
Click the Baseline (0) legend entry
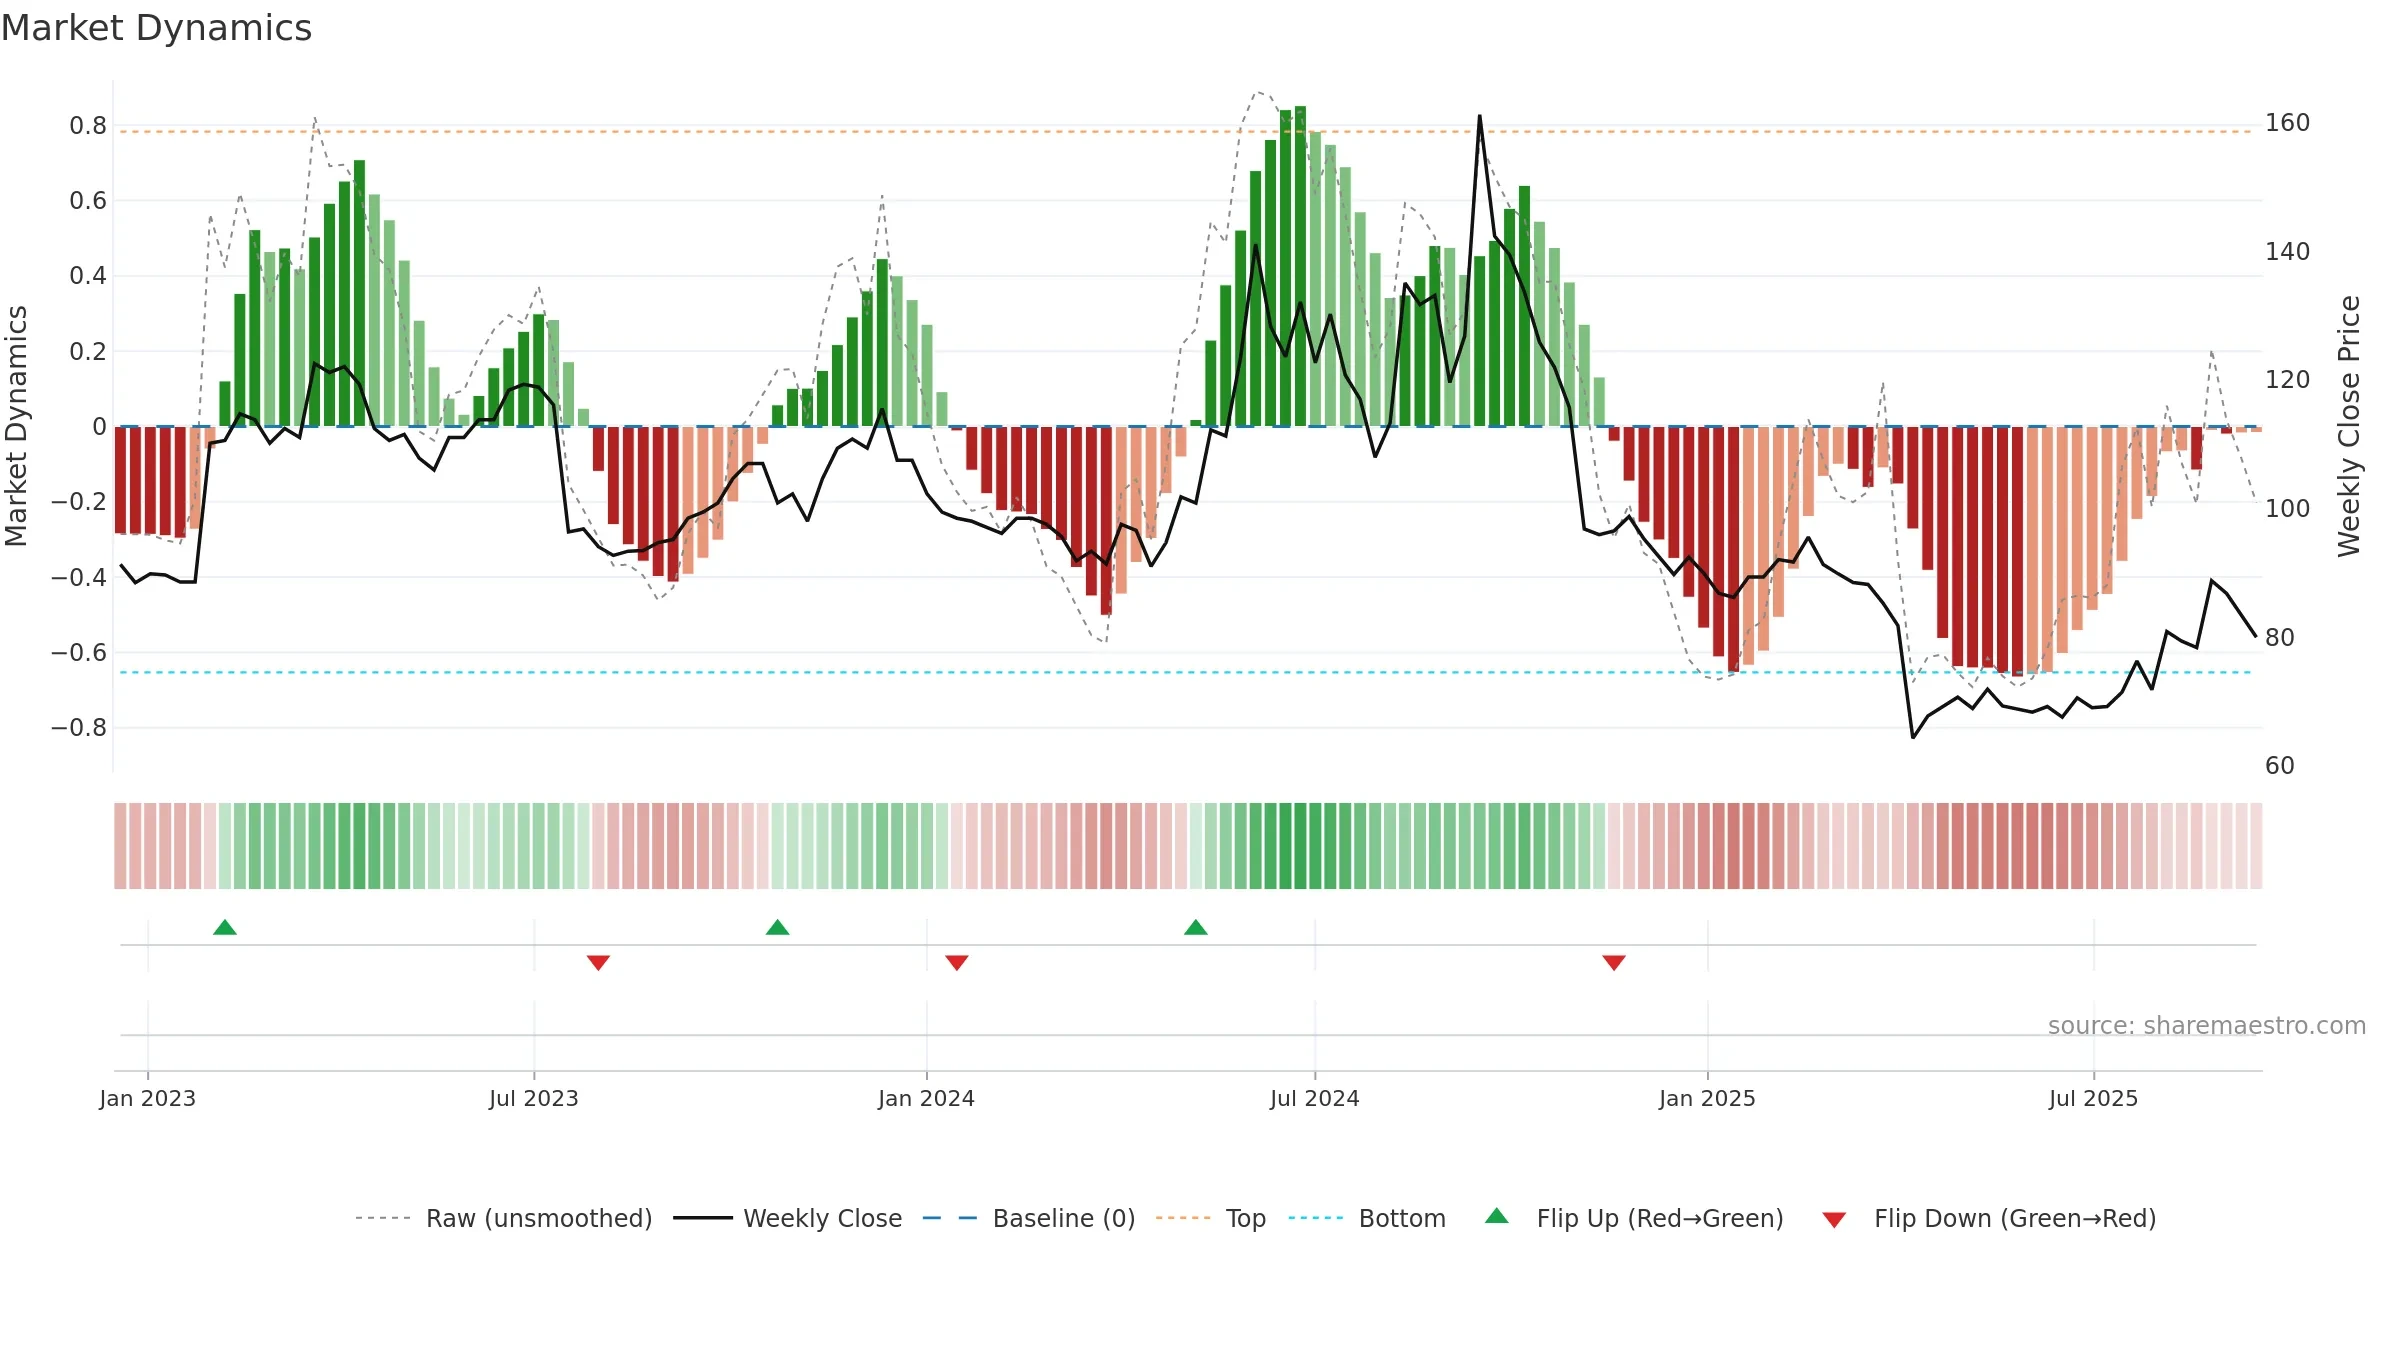1029,1218
